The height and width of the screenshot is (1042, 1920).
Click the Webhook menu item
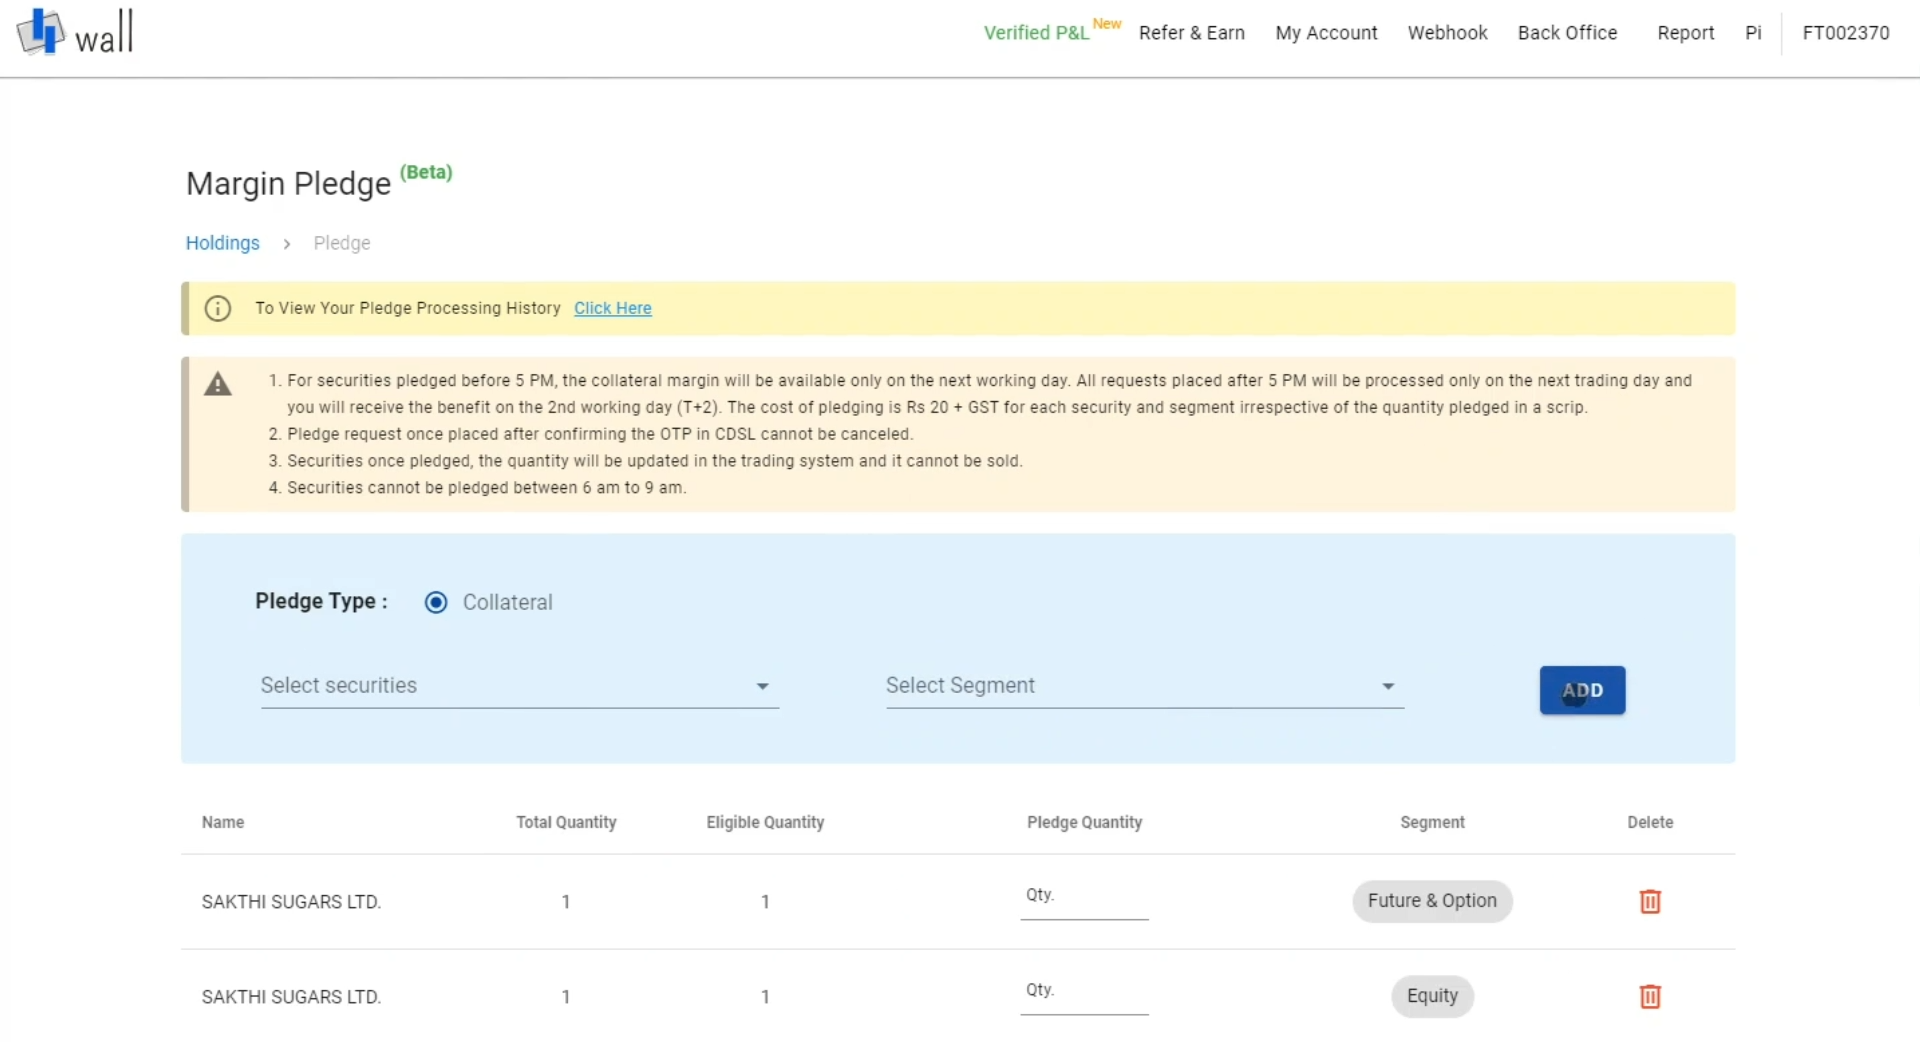point(1448,32)
